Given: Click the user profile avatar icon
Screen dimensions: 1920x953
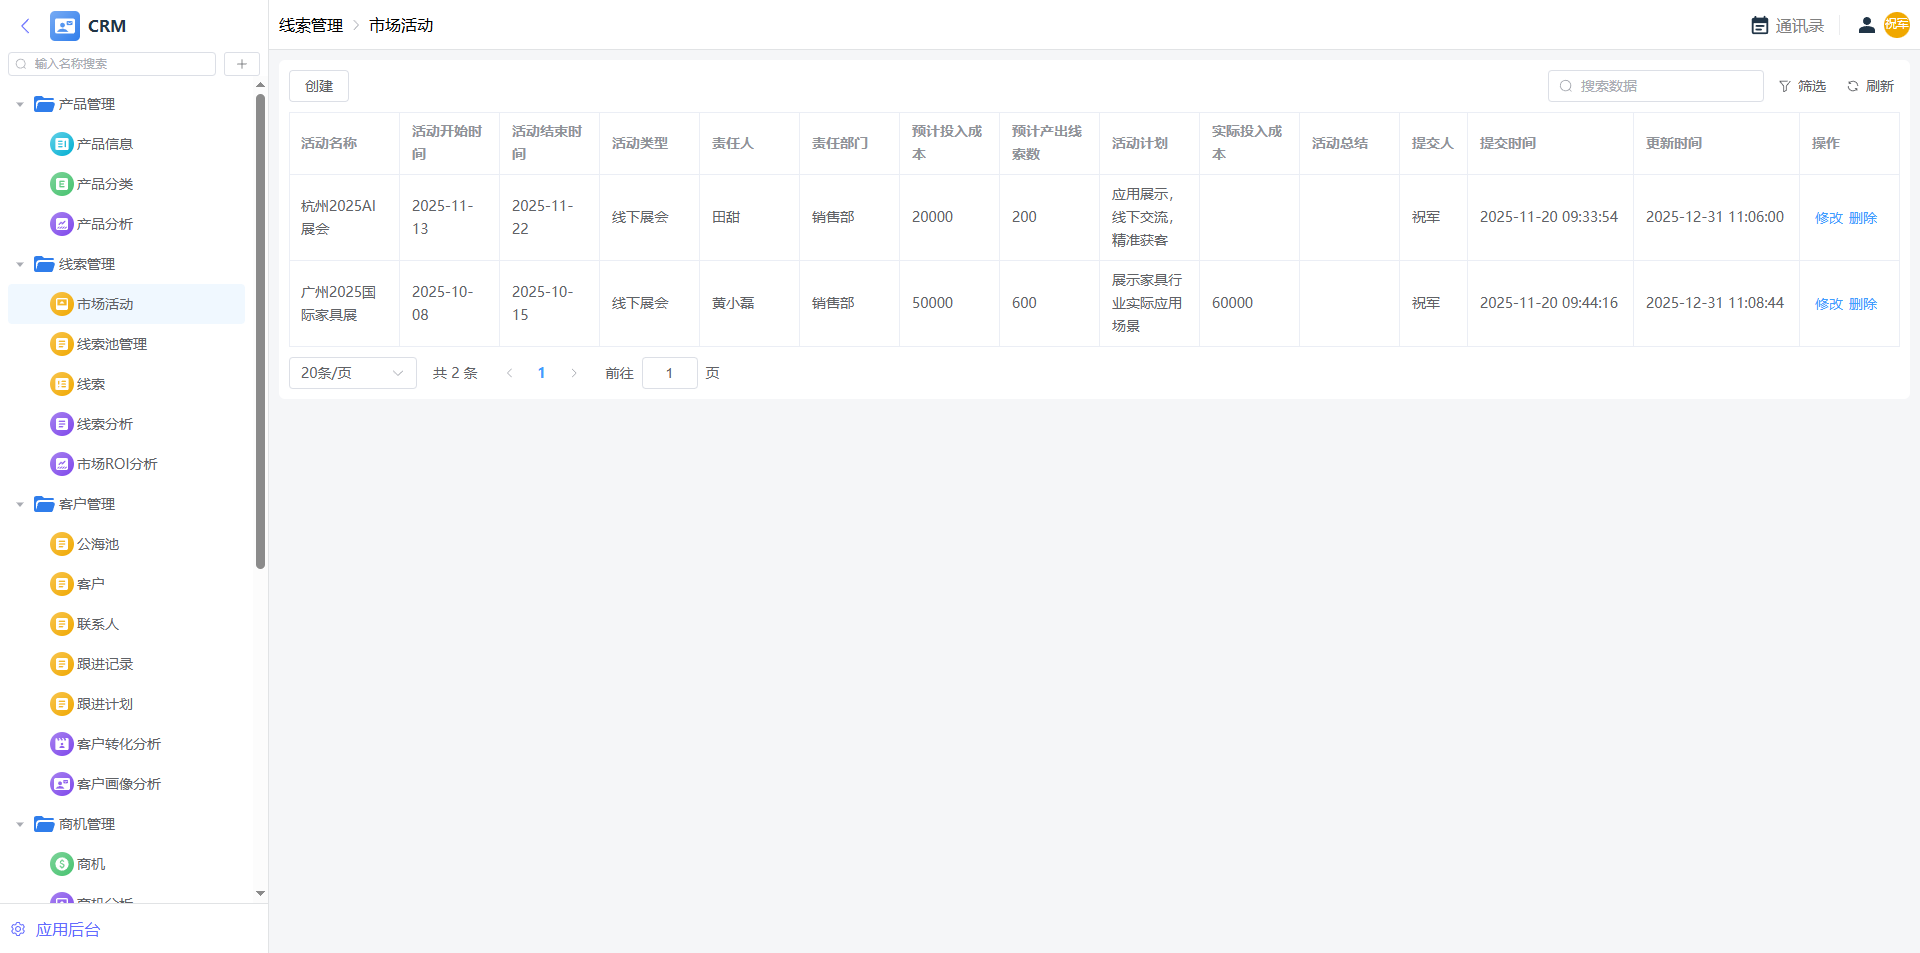Looking at the screenshot, I should 1866,26.
